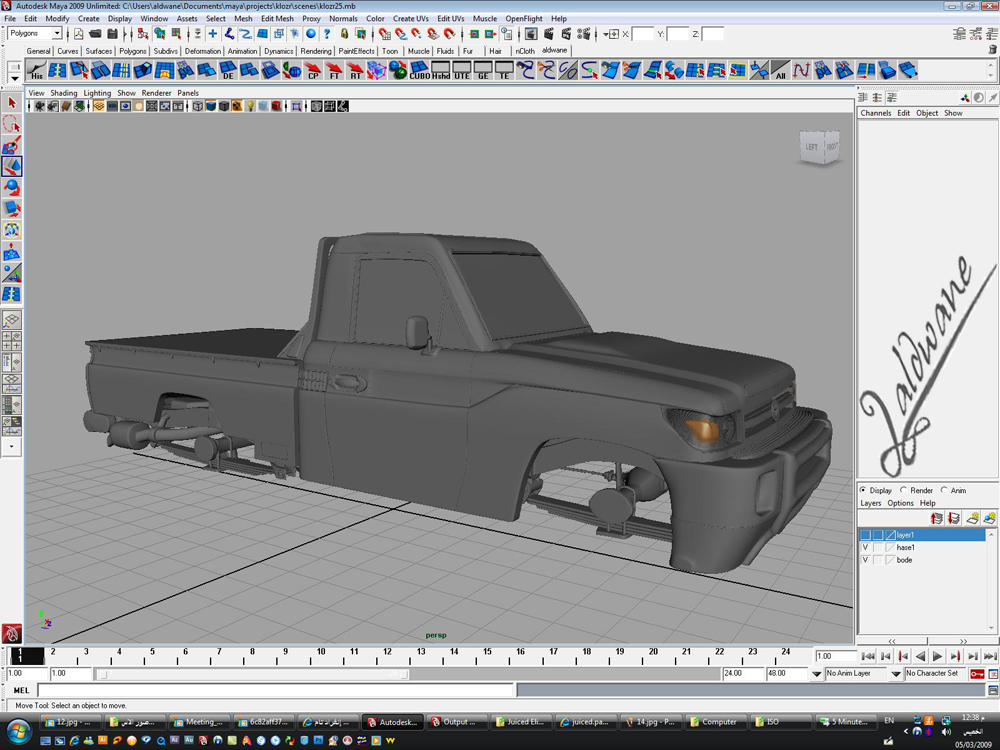
Task: Open the shelf options arrow menu
Action: [14, 78]
